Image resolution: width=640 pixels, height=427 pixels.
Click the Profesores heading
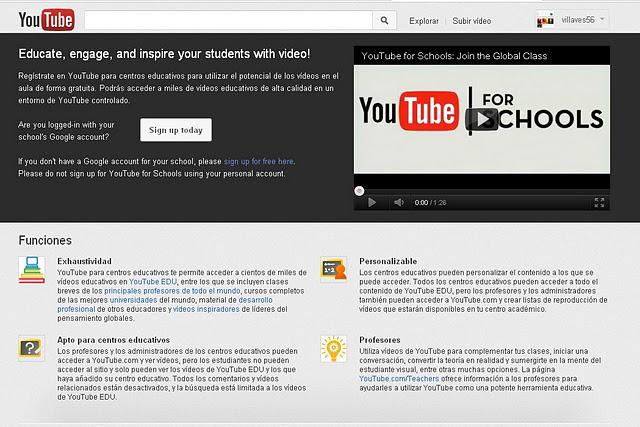[x=380, y=340]
